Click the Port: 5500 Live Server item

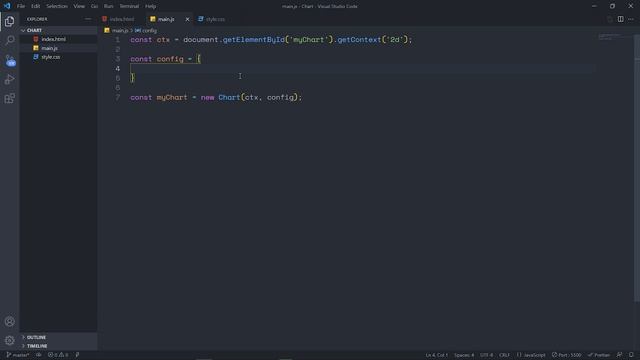point(567,355)
